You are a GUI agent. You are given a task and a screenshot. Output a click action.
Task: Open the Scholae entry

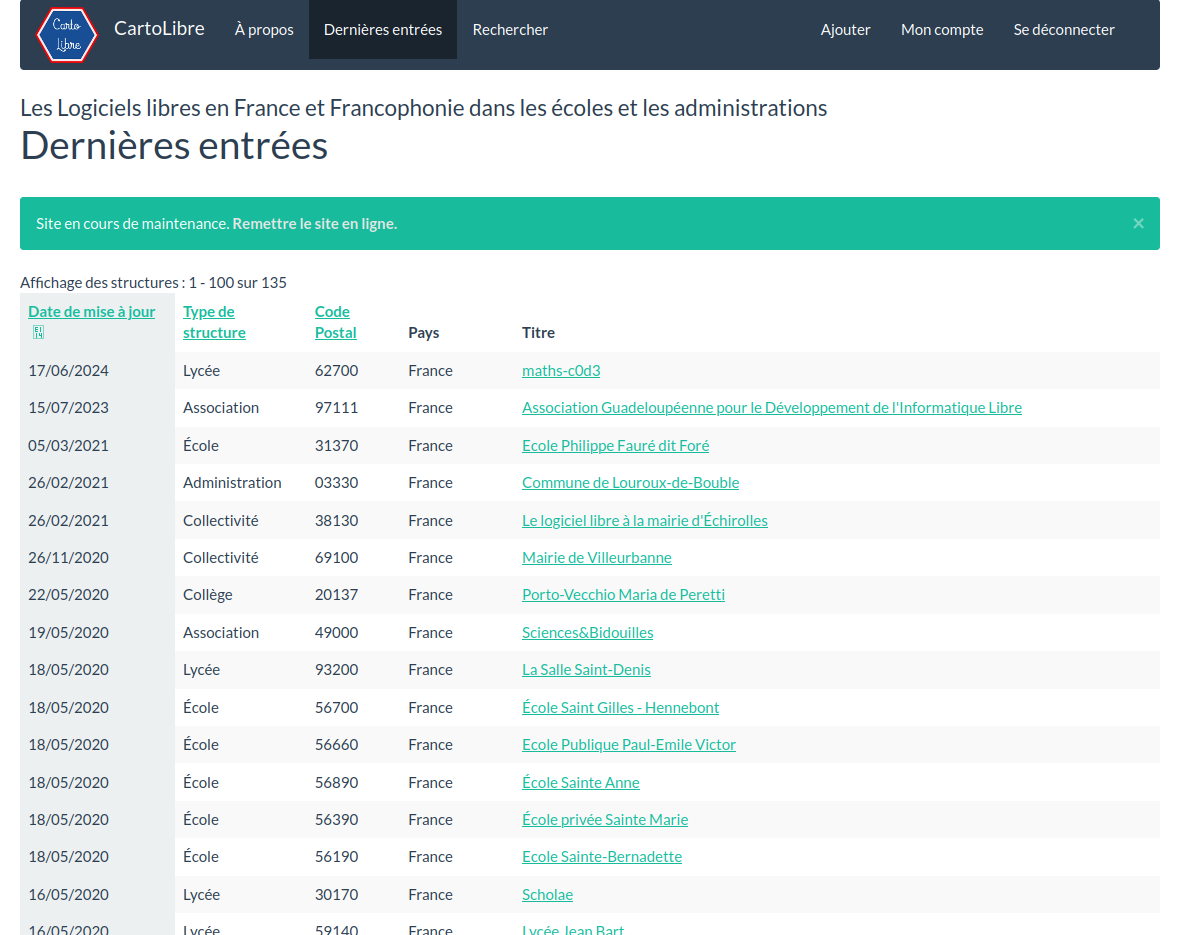[x=547, y=895]
